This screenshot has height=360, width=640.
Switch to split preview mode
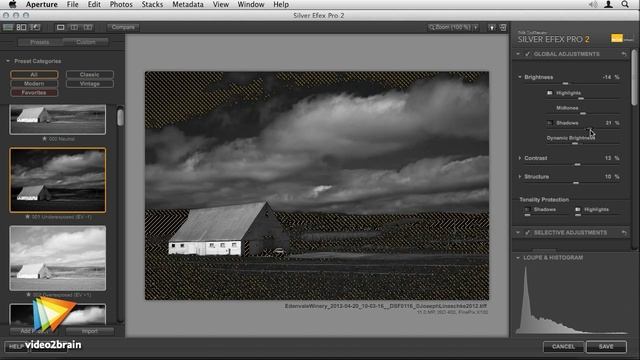(74, 27)
